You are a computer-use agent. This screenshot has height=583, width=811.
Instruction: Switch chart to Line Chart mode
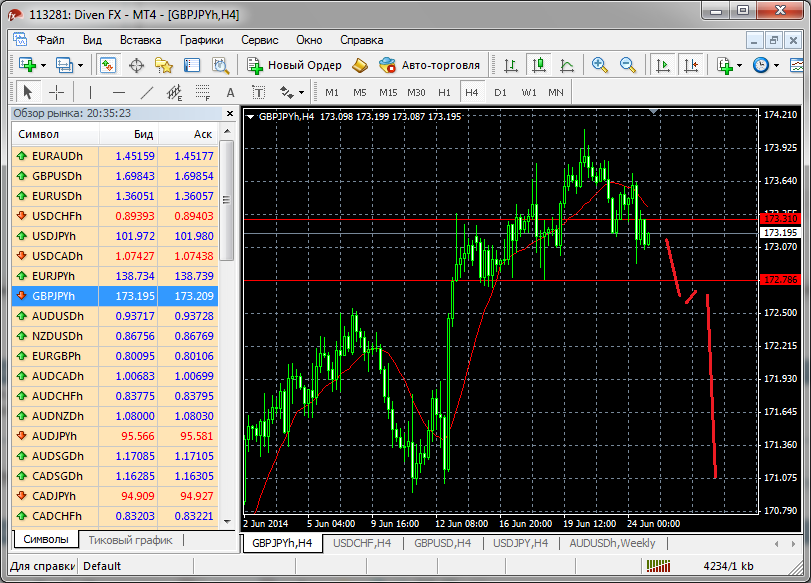click(x=567, y=65)
